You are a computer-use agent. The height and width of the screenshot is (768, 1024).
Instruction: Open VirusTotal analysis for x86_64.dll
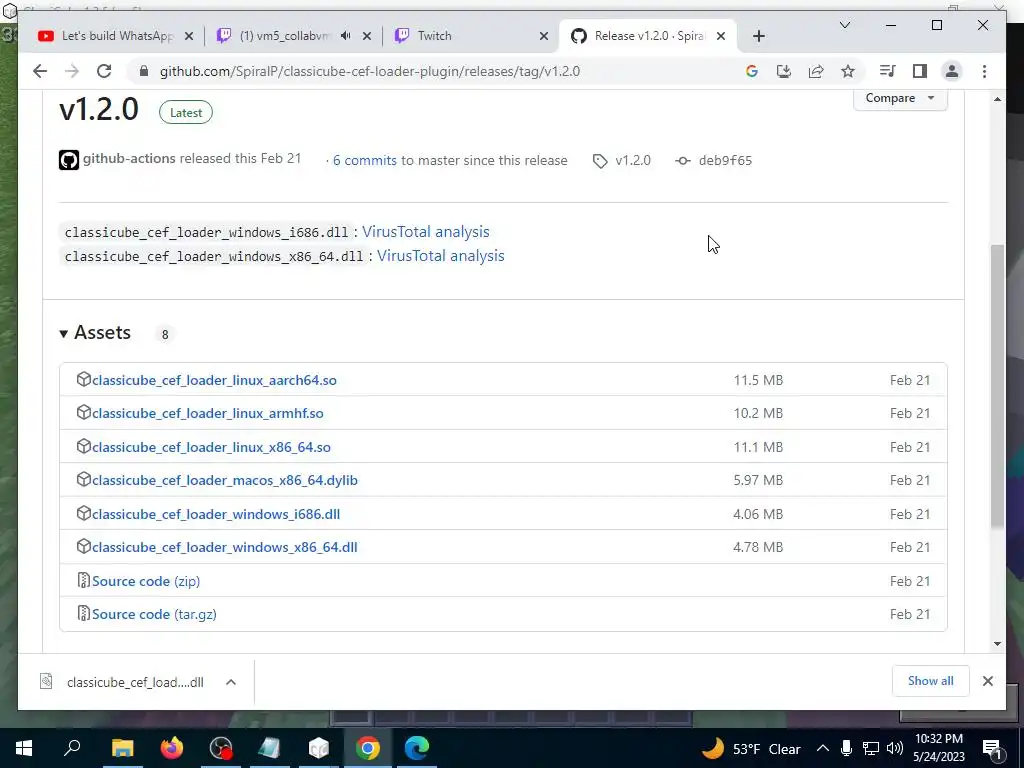441,256
